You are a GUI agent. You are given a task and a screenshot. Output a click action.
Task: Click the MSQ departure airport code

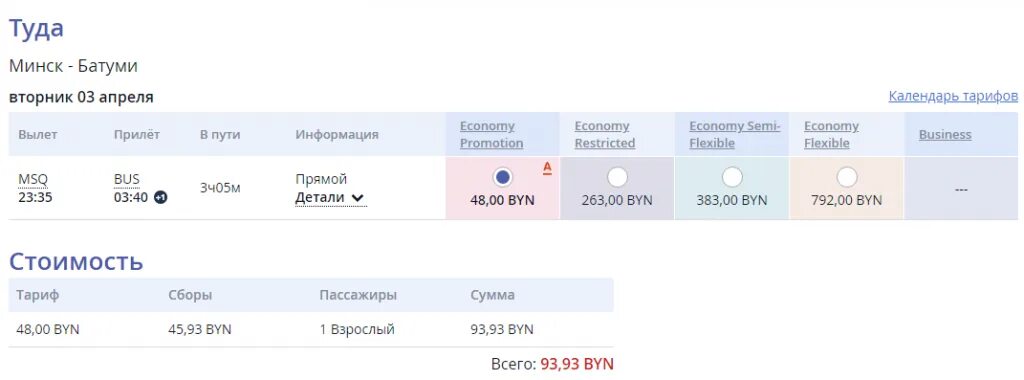pyautogui.click(x=33, y=179)
